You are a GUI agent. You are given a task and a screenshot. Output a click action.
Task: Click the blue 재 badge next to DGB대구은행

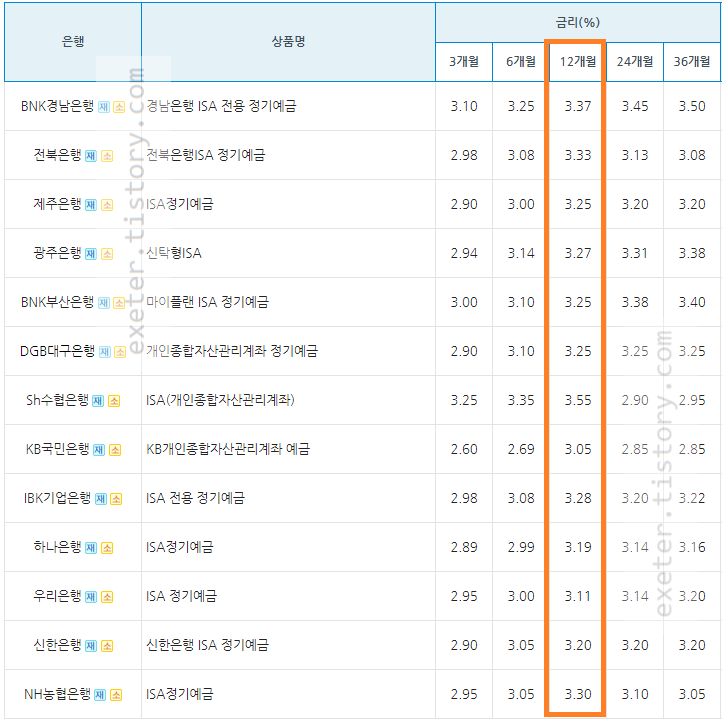coord(105,352)
